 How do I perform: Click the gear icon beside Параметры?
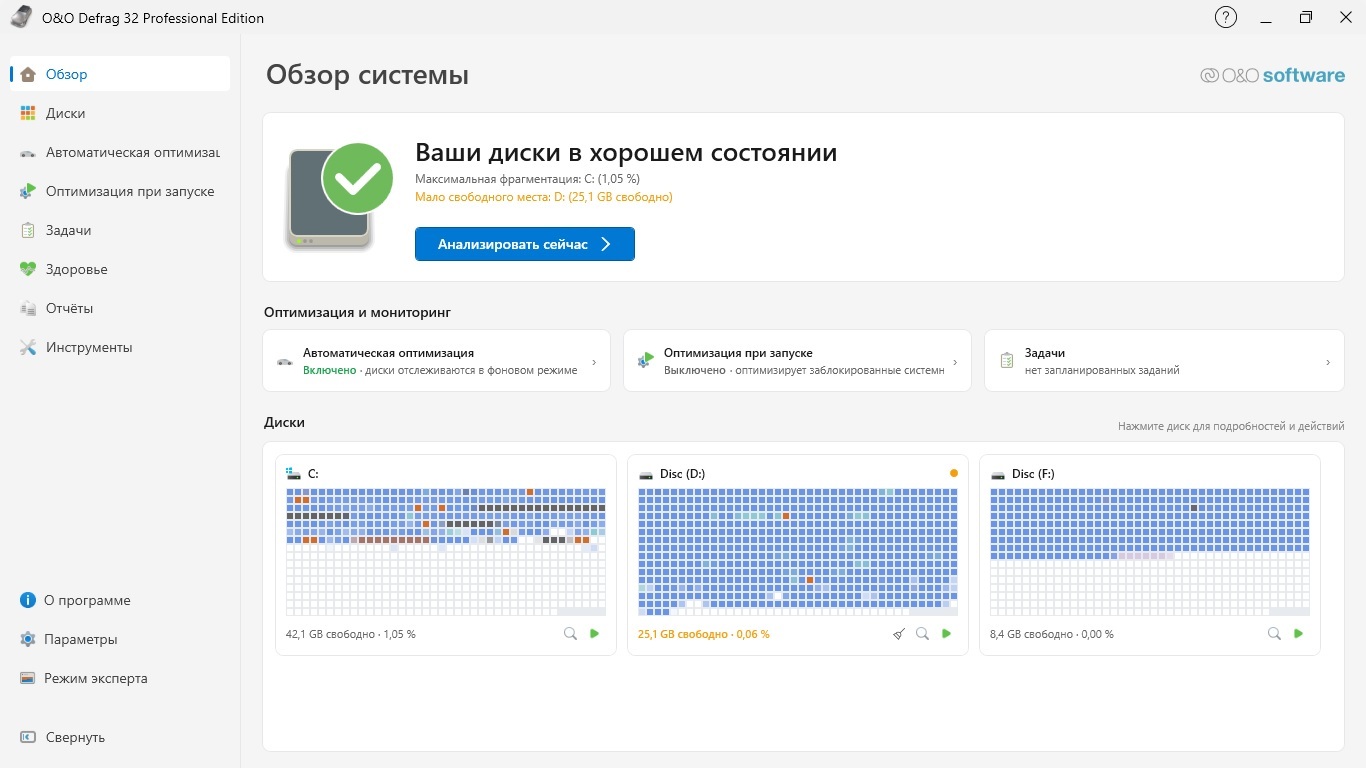pos(28,639)
